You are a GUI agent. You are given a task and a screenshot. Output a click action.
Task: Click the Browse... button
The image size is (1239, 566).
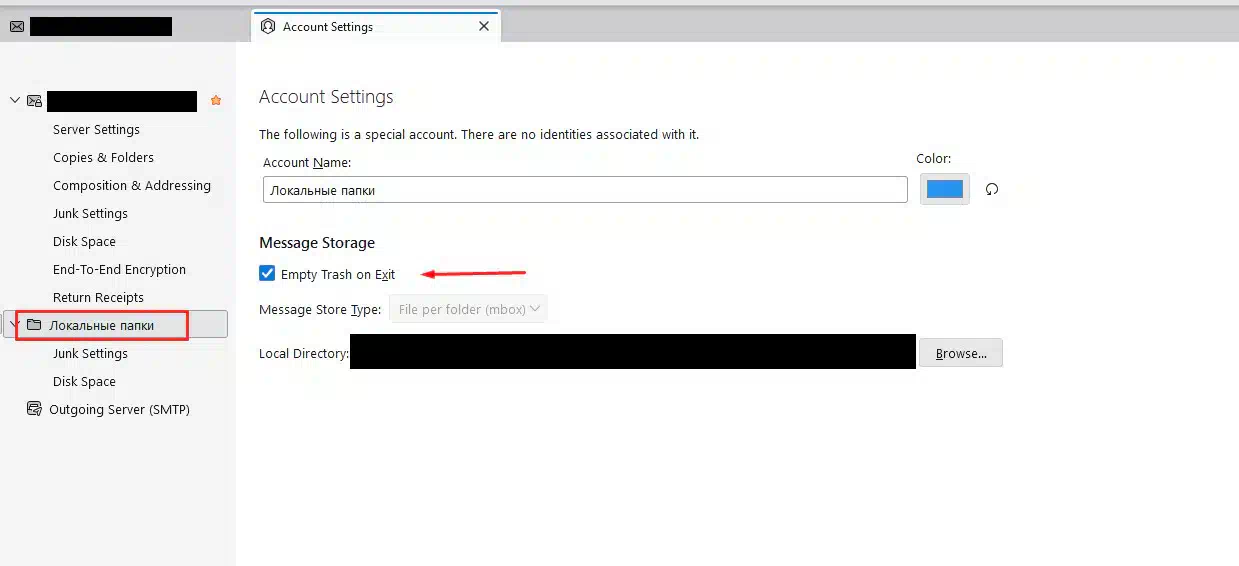tap(961, 353)
